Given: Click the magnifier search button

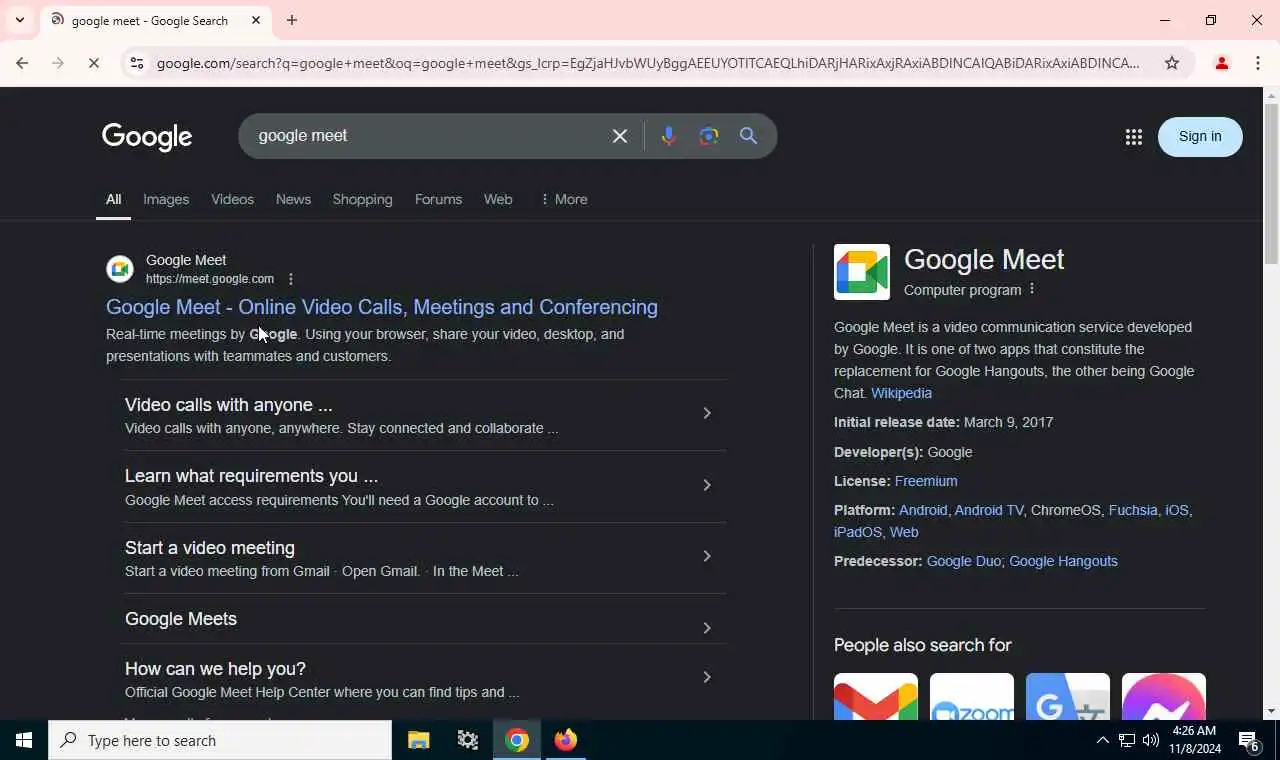Looking at the screenshot, I should coord(749,136).
